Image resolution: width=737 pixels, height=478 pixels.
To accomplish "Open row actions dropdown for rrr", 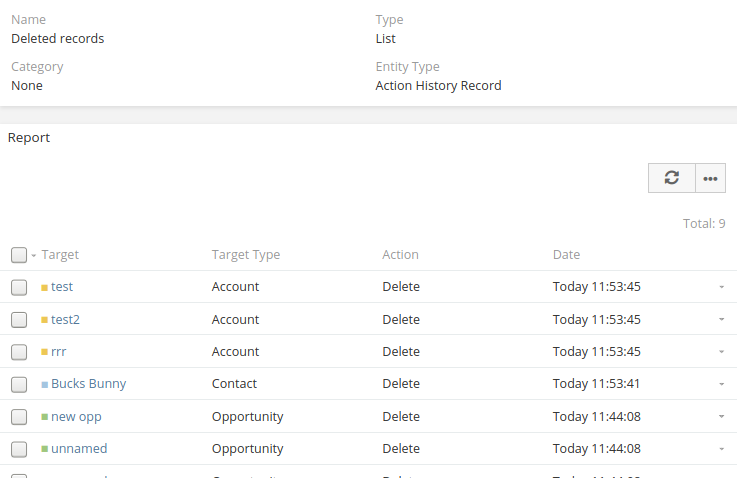I will [721, 352].
